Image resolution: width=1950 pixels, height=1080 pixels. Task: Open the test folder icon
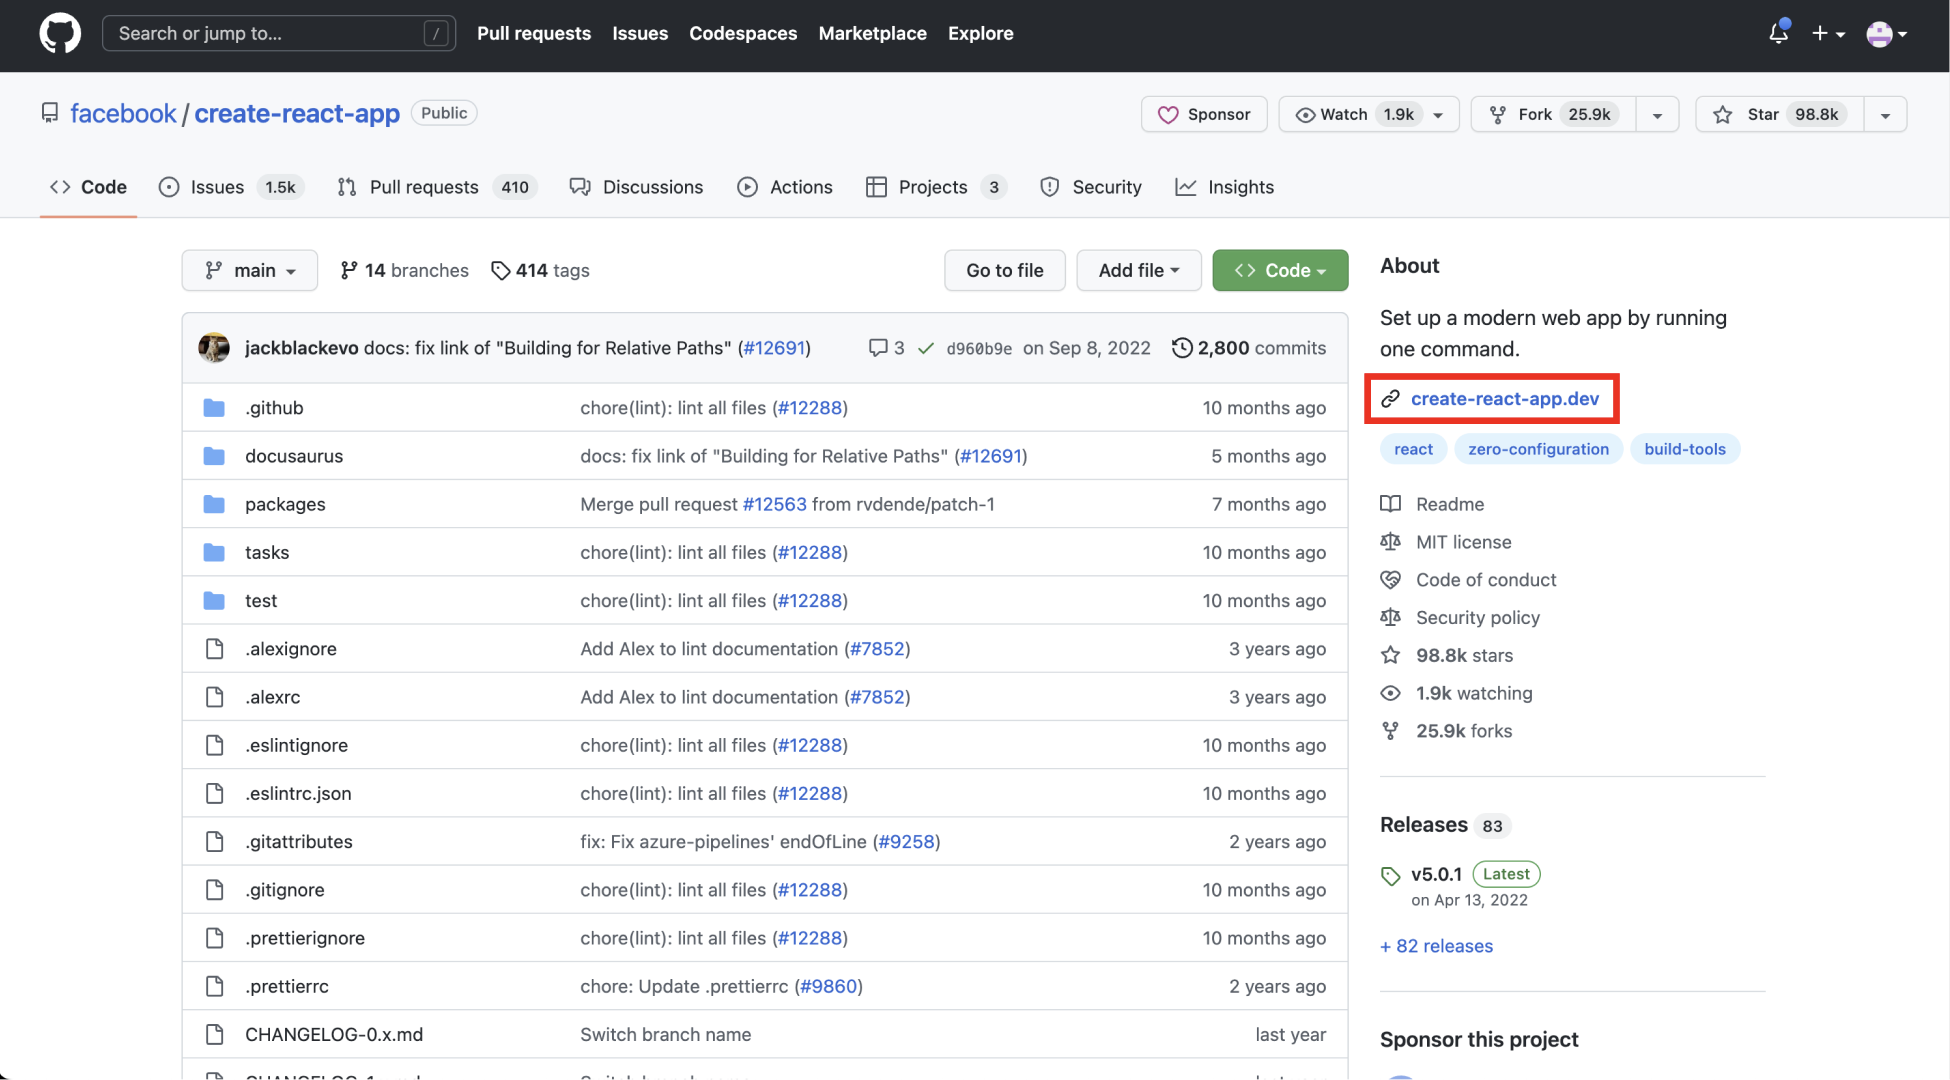pyautogui.click(x=214, y=600)
